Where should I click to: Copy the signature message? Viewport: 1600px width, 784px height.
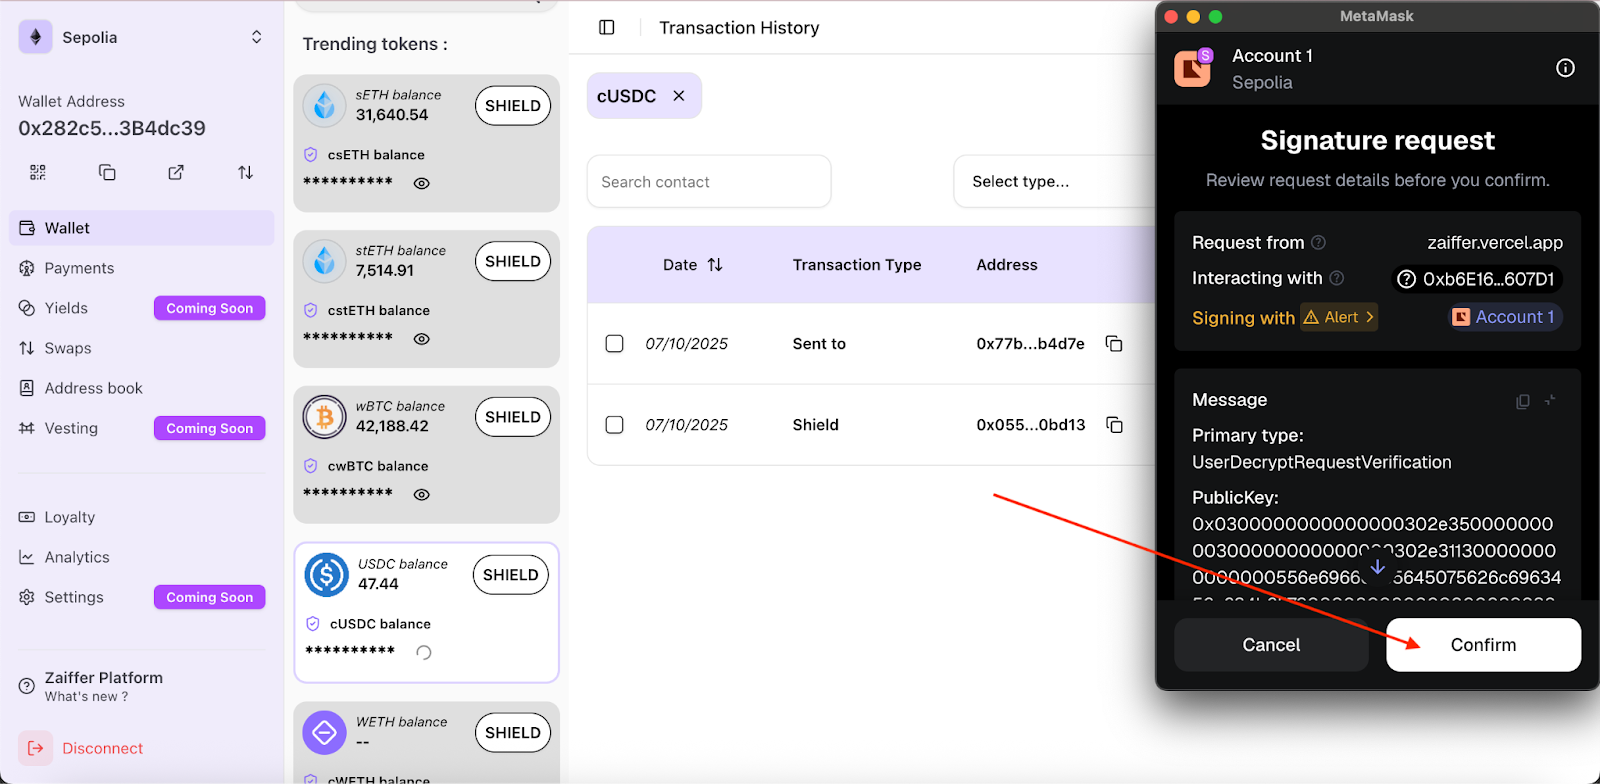[x=1523, y=401]
